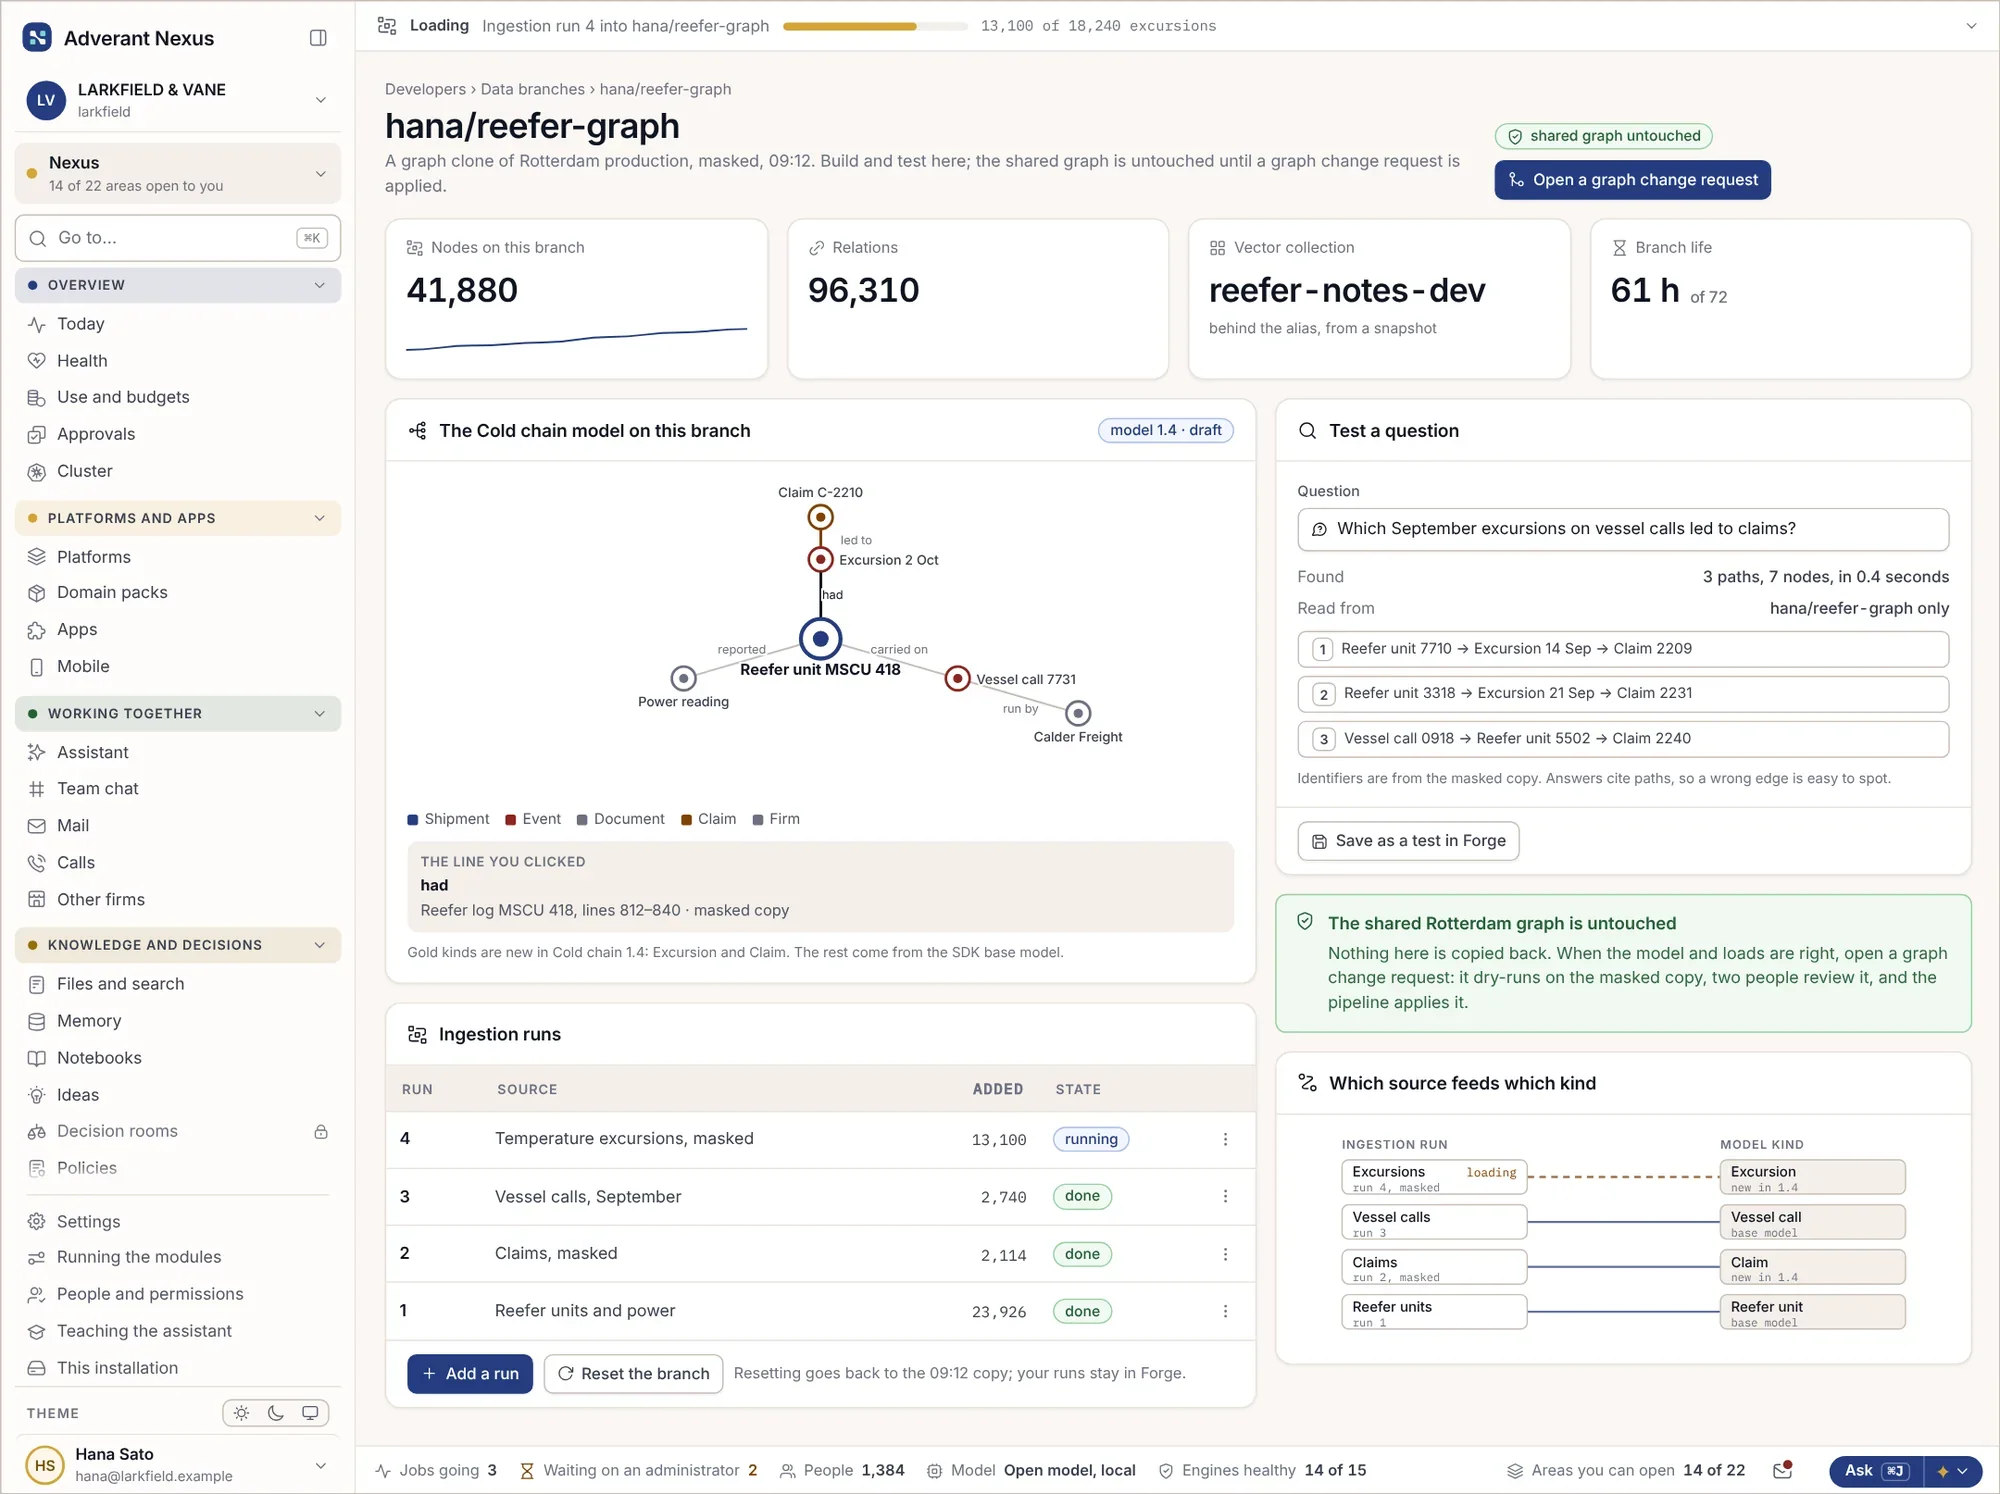The width and height of the screenshot is (2000, 1494).
Task: Open row options for ingestion run 4
Action: pos(1225,1139)
